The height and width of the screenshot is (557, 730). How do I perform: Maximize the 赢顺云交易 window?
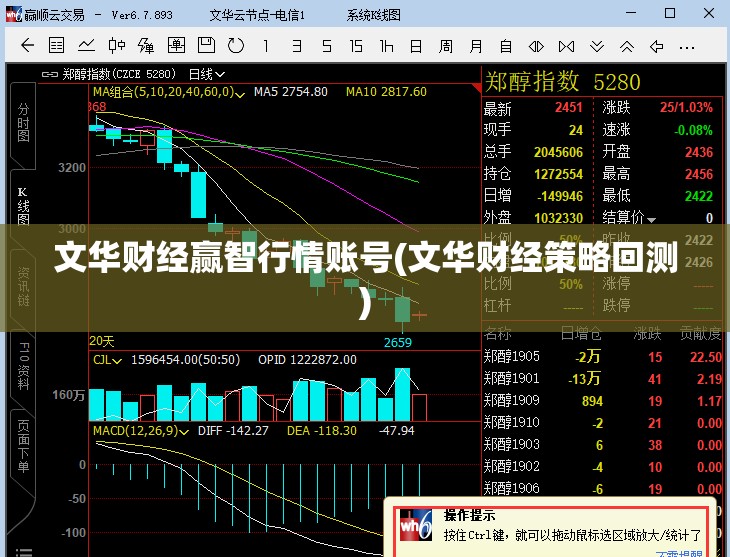pos(669,13)
